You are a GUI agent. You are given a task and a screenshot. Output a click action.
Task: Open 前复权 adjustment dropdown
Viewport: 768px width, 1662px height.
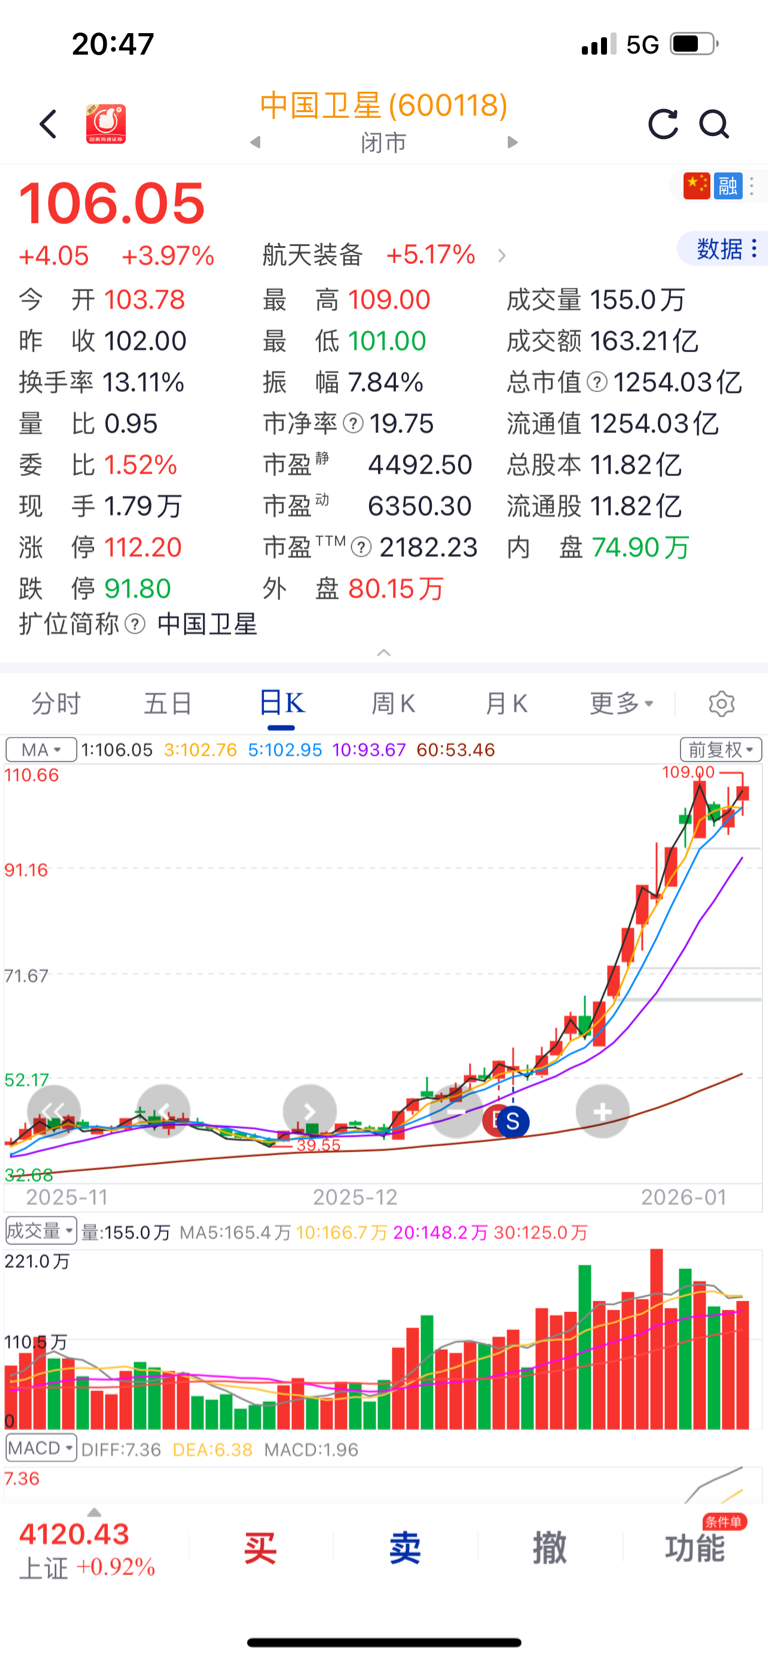click(x=721, y=749)
